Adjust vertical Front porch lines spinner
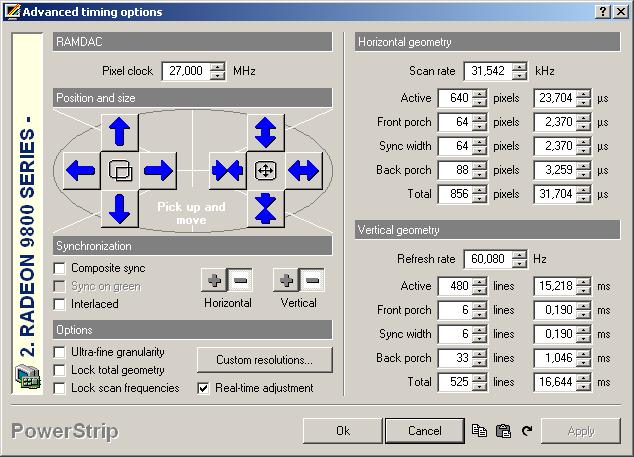Screen dimensions: 634x457 pyautogui.click(x=480, y=310)
